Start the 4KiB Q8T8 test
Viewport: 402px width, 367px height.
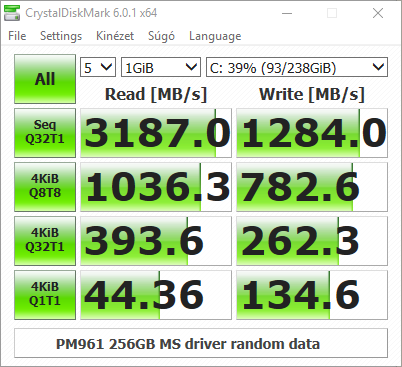[45, 187]
